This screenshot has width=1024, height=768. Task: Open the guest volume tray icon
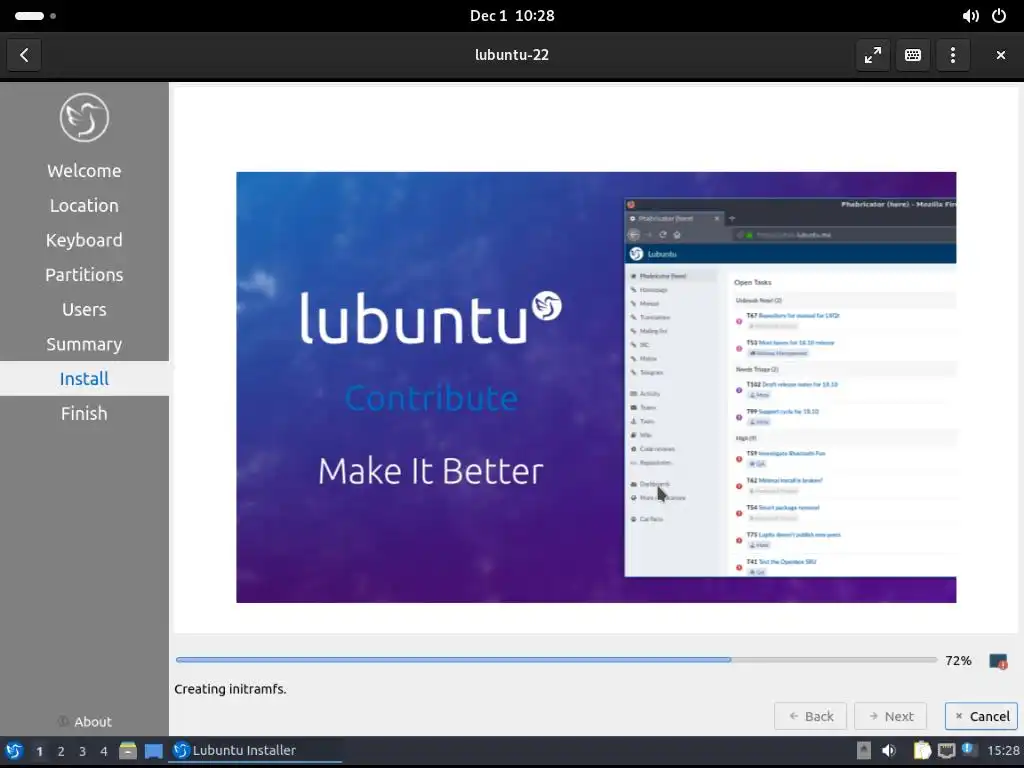pos(889,751)
